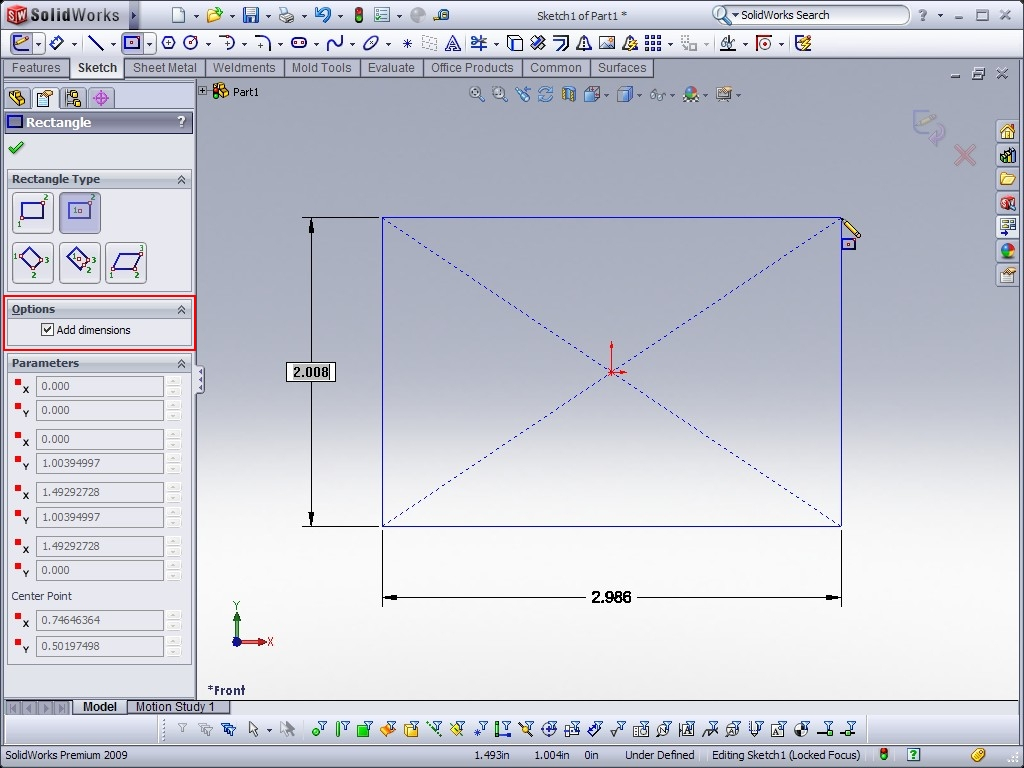Select Center Rectangle type in the panel
Image resolution: width=1024 pixels, height=768 pixels.
(79, 212)
